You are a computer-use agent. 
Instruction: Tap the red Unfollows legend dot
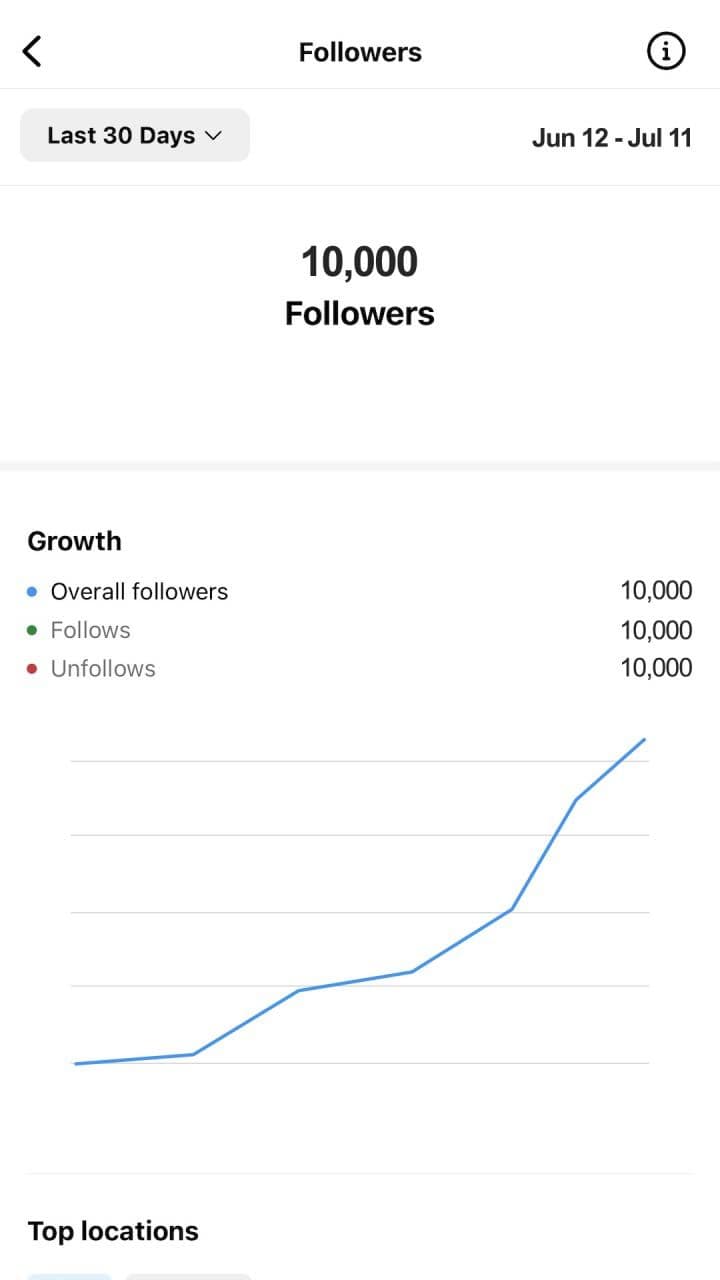(x=31, y=668)
